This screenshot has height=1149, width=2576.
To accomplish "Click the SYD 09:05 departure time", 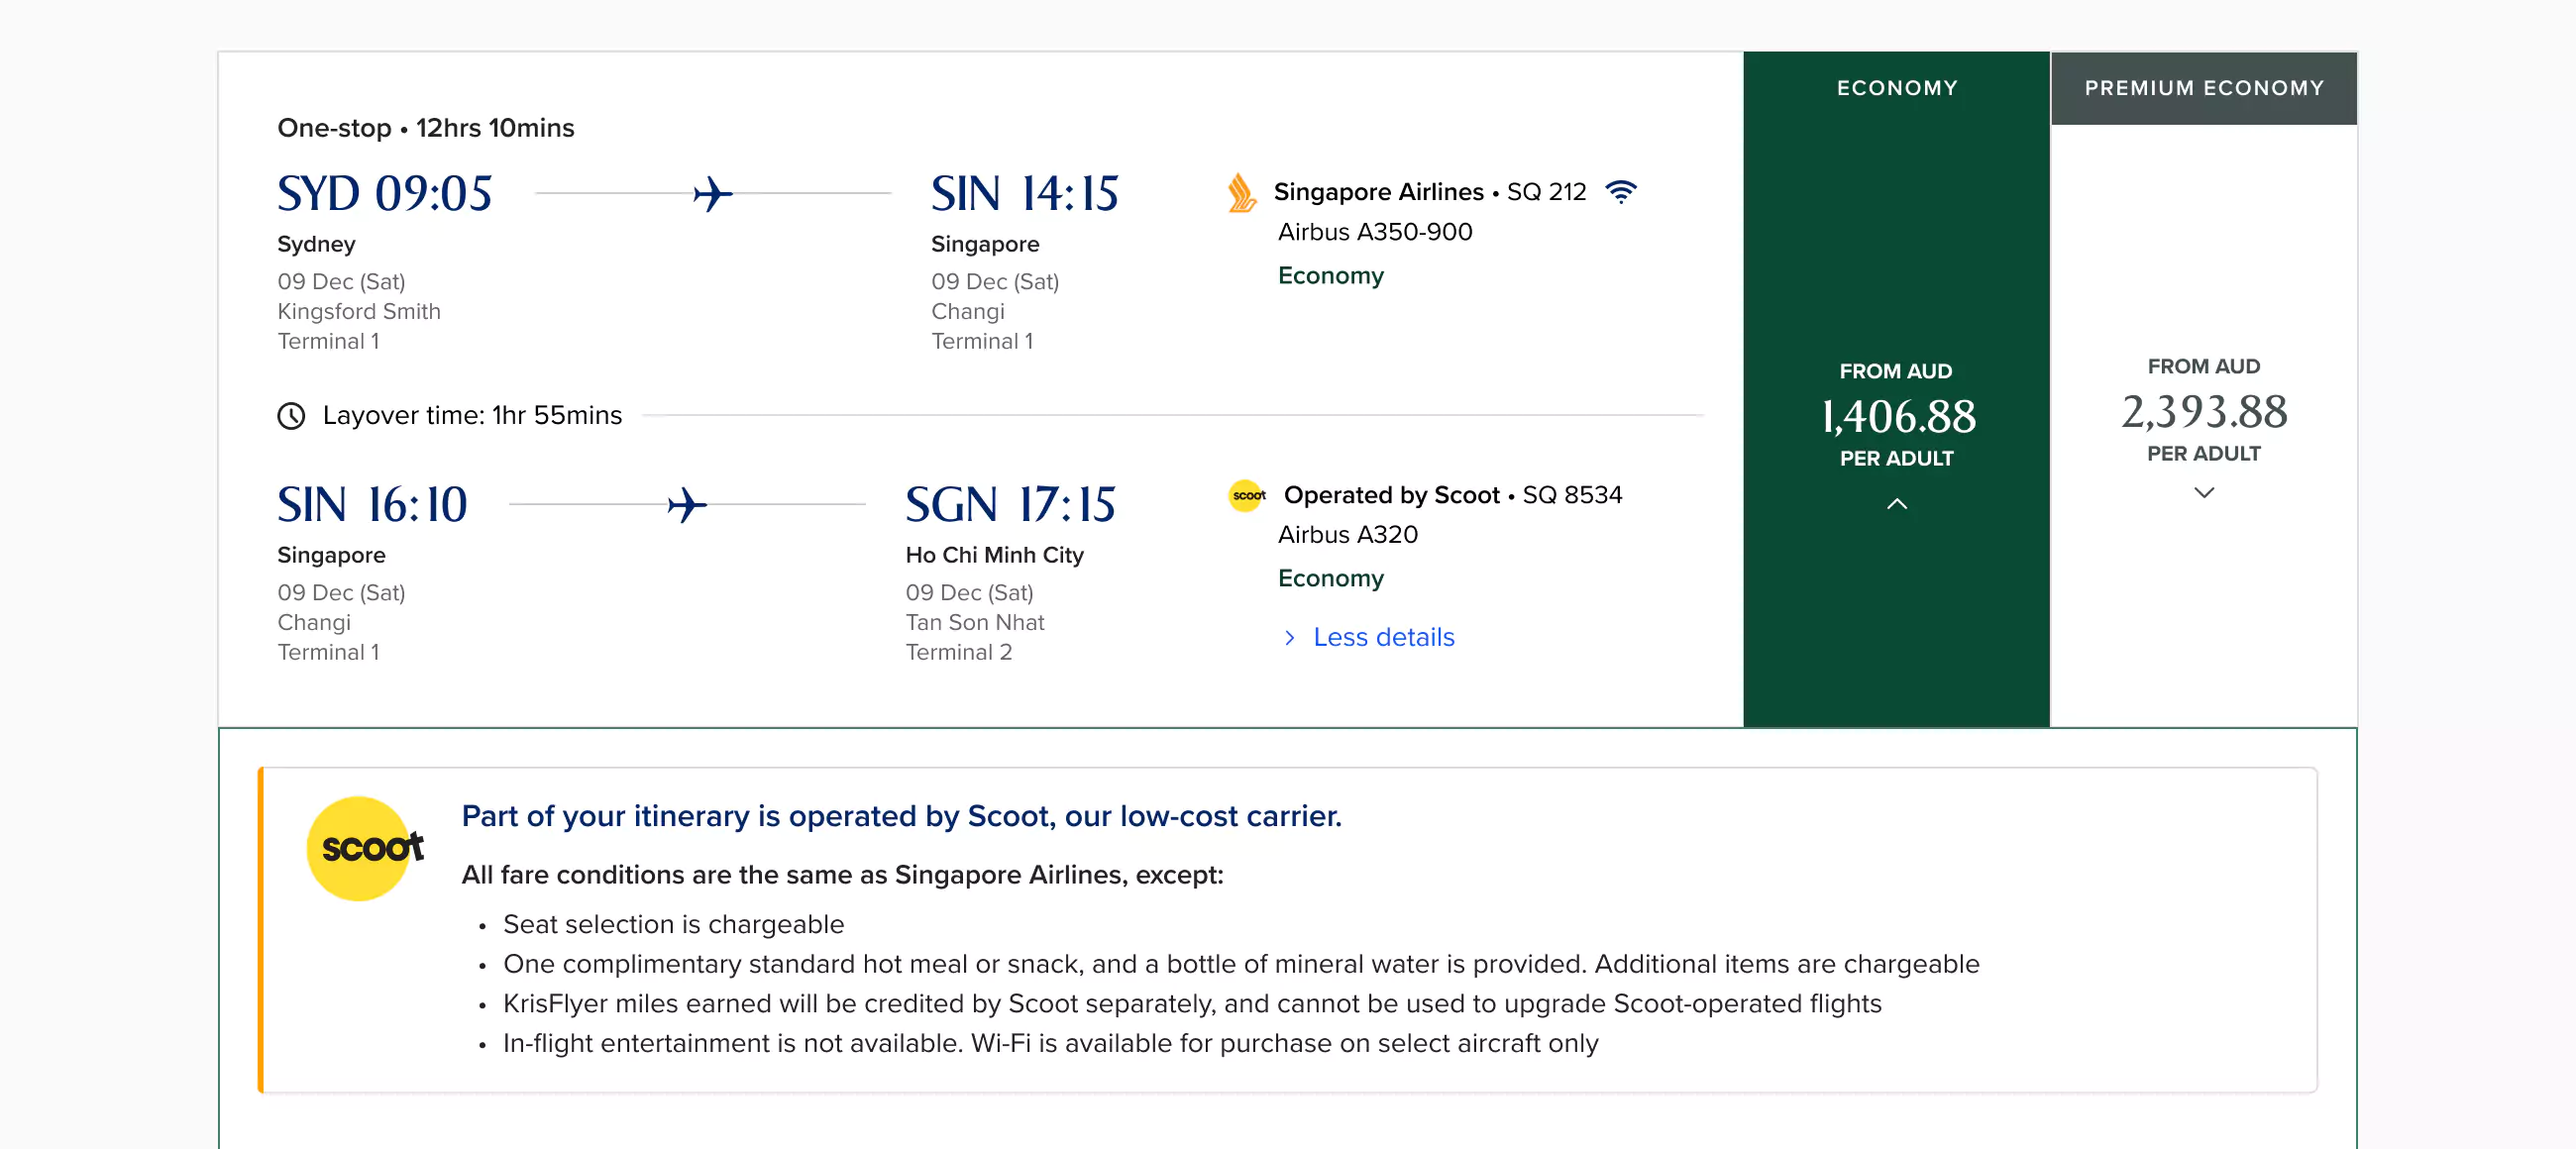I will pyautogui.click(x=384, y=193).
